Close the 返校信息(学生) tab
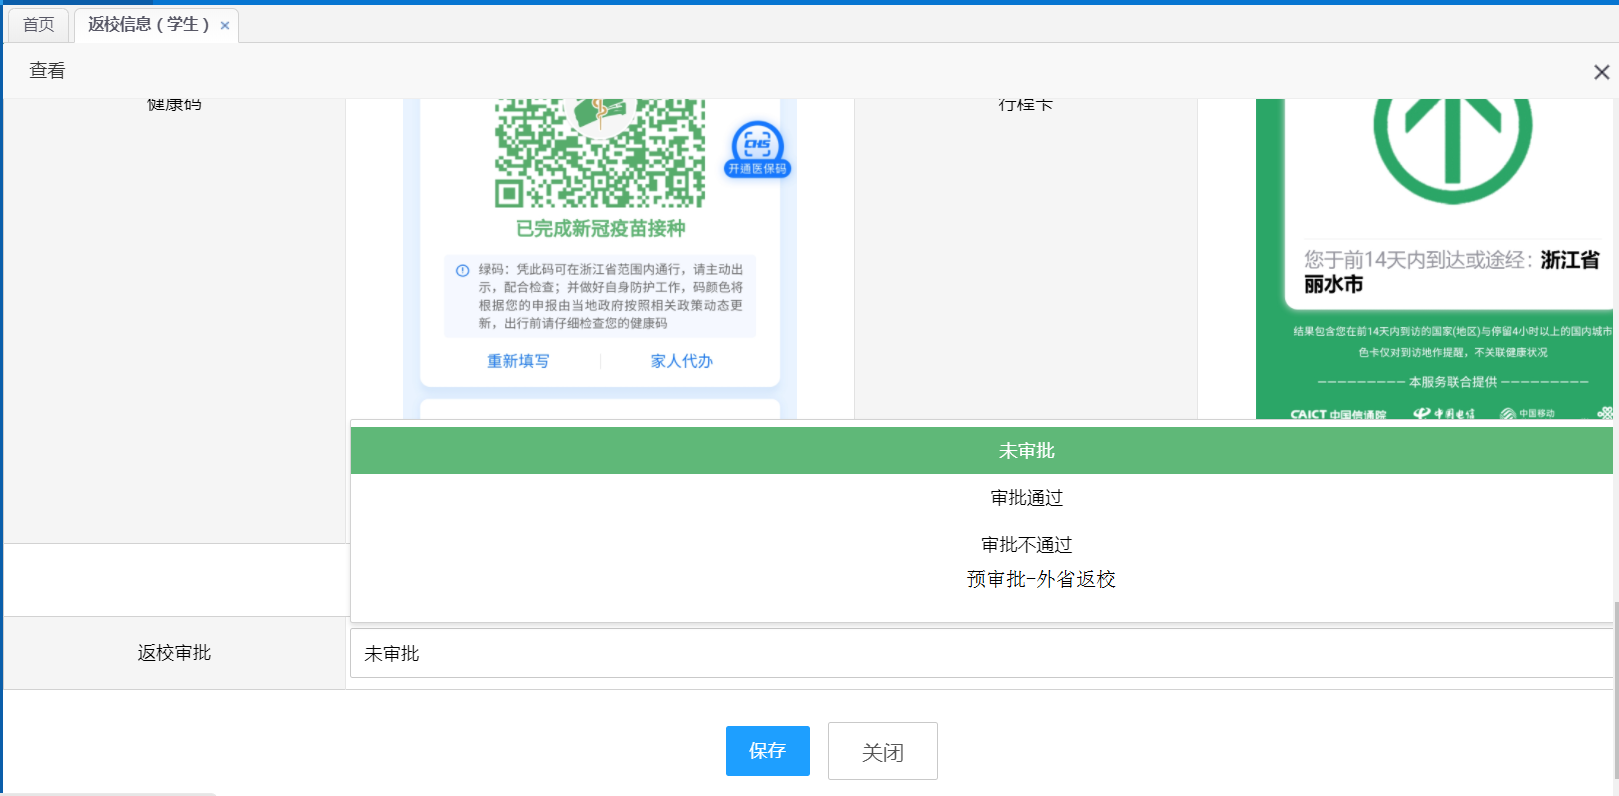The image size is (1619, 796). [225, 26]
